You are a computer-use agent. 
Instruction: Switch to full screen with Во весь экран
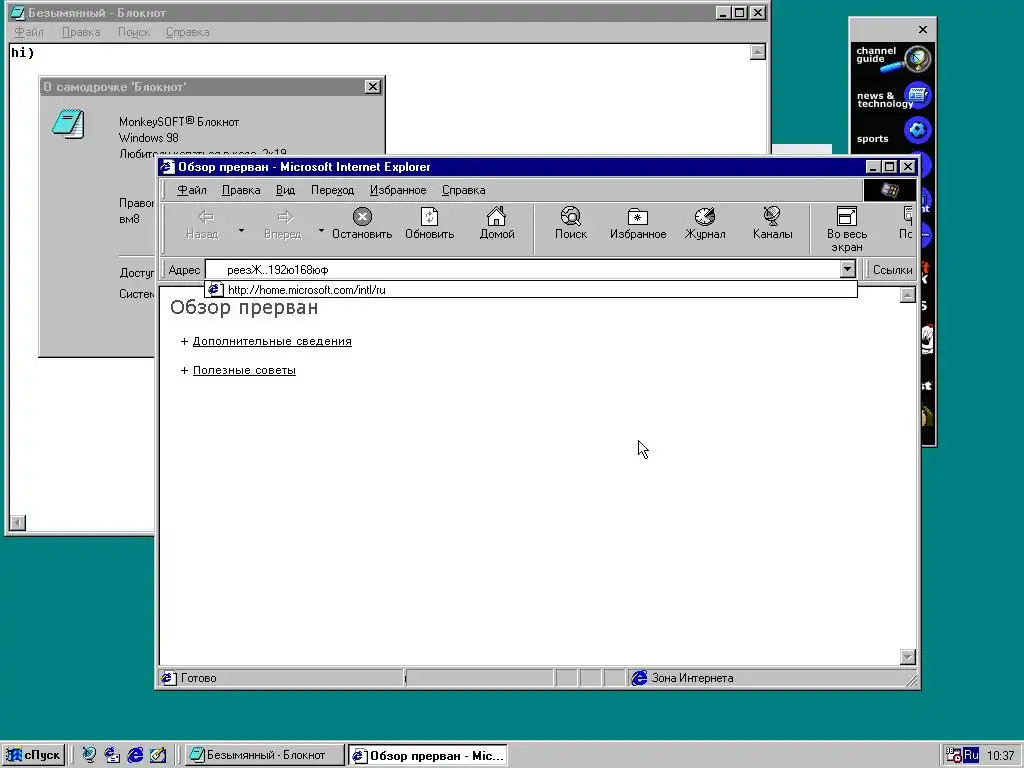pos(846,230)
